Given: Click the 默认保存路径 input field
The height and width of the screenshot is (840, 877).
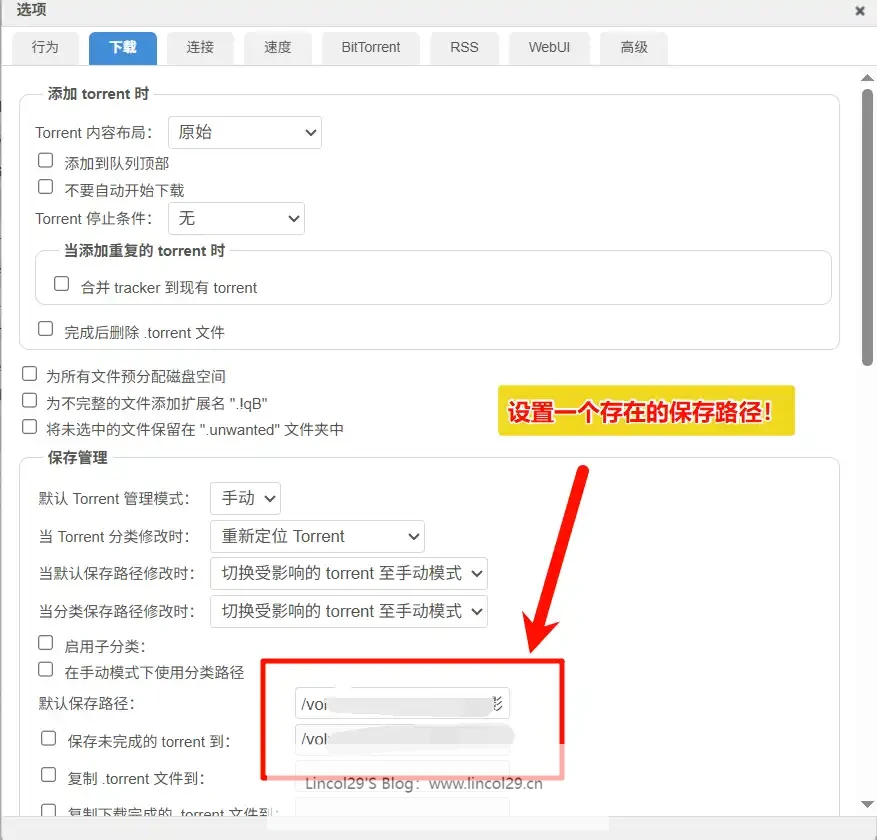Looking at the screenshot, I should (x=402, y=704).
